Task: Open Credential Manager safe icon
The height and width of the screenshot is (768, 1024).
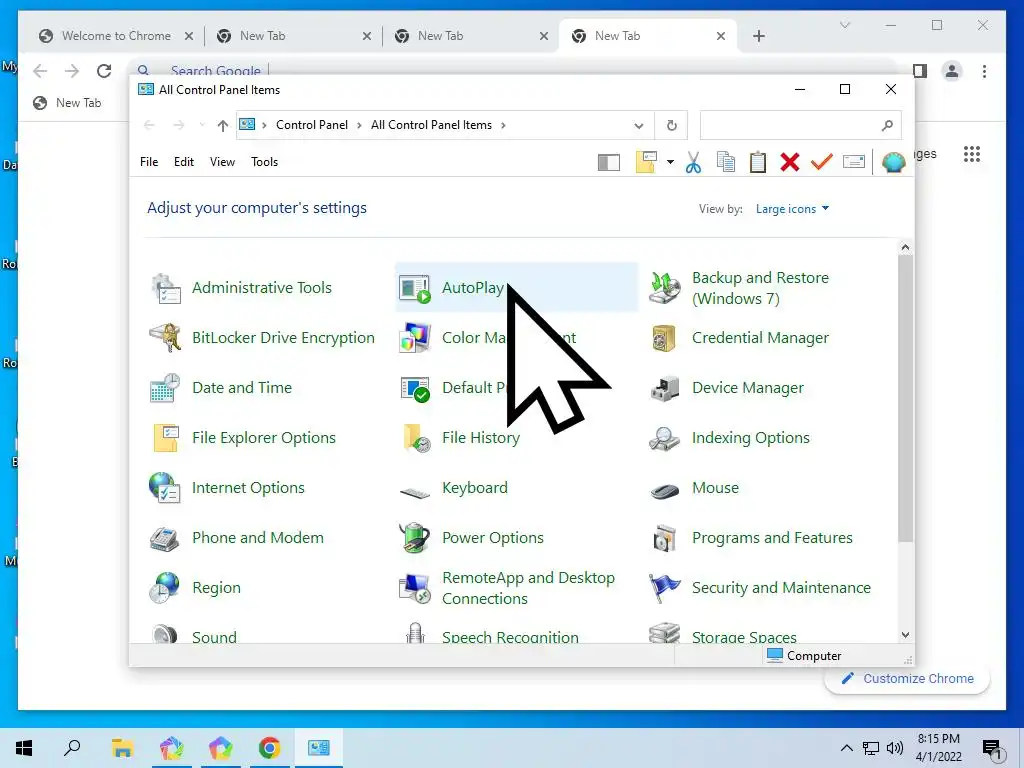Action: click(x=664, y=338)
